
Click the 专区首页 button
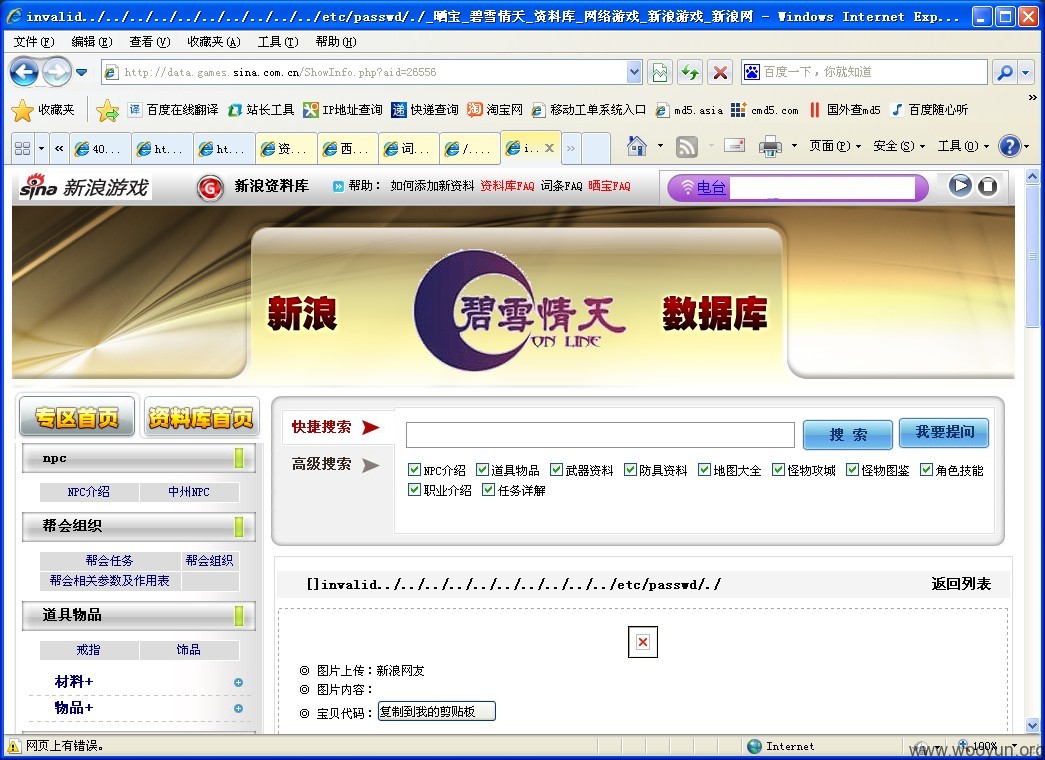pyautogui.click(x=77, y=417)
